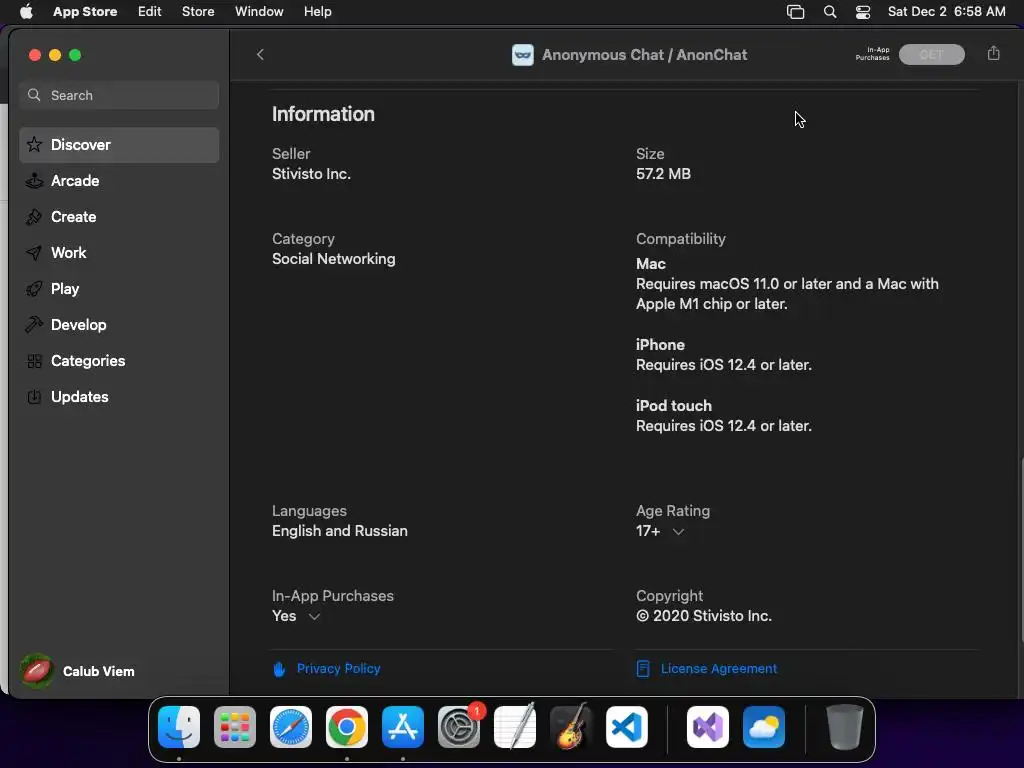Click the Categories grid icon
This screenshot has height=768, width=1024.
point(35,361)
